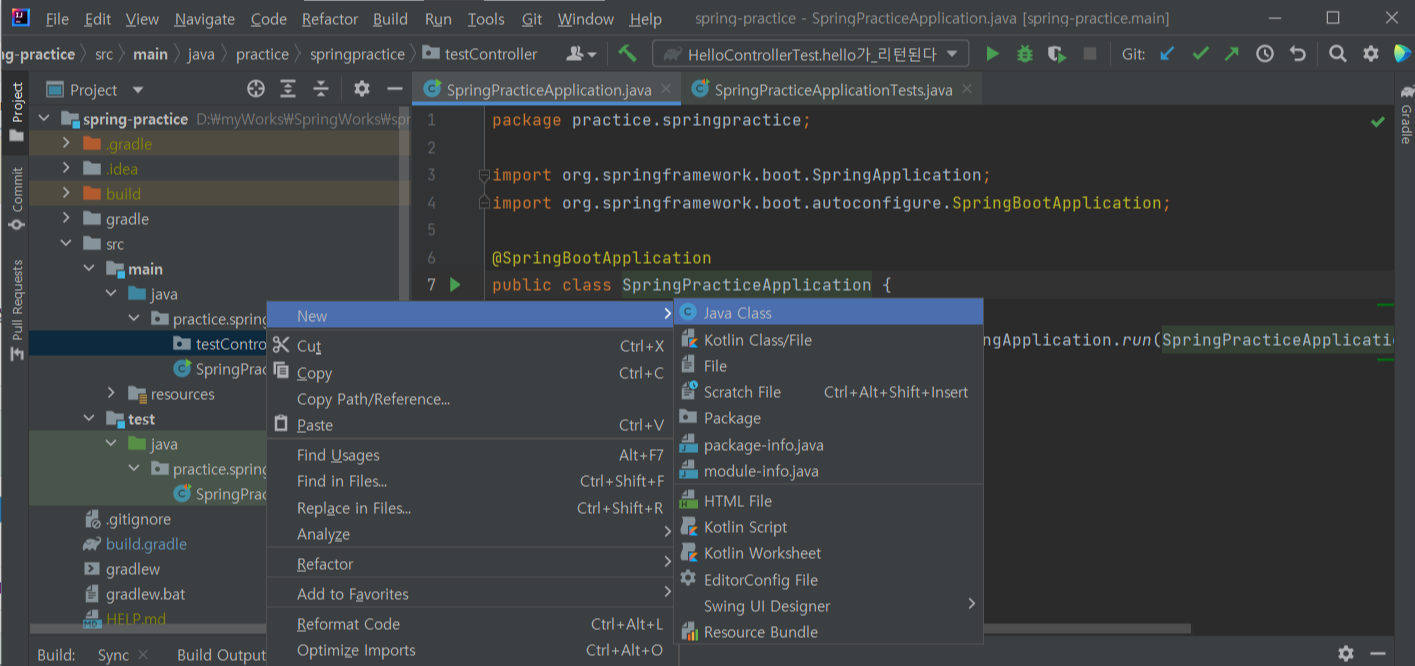Run the selected configuration with green play icon

tap(992, 54)
